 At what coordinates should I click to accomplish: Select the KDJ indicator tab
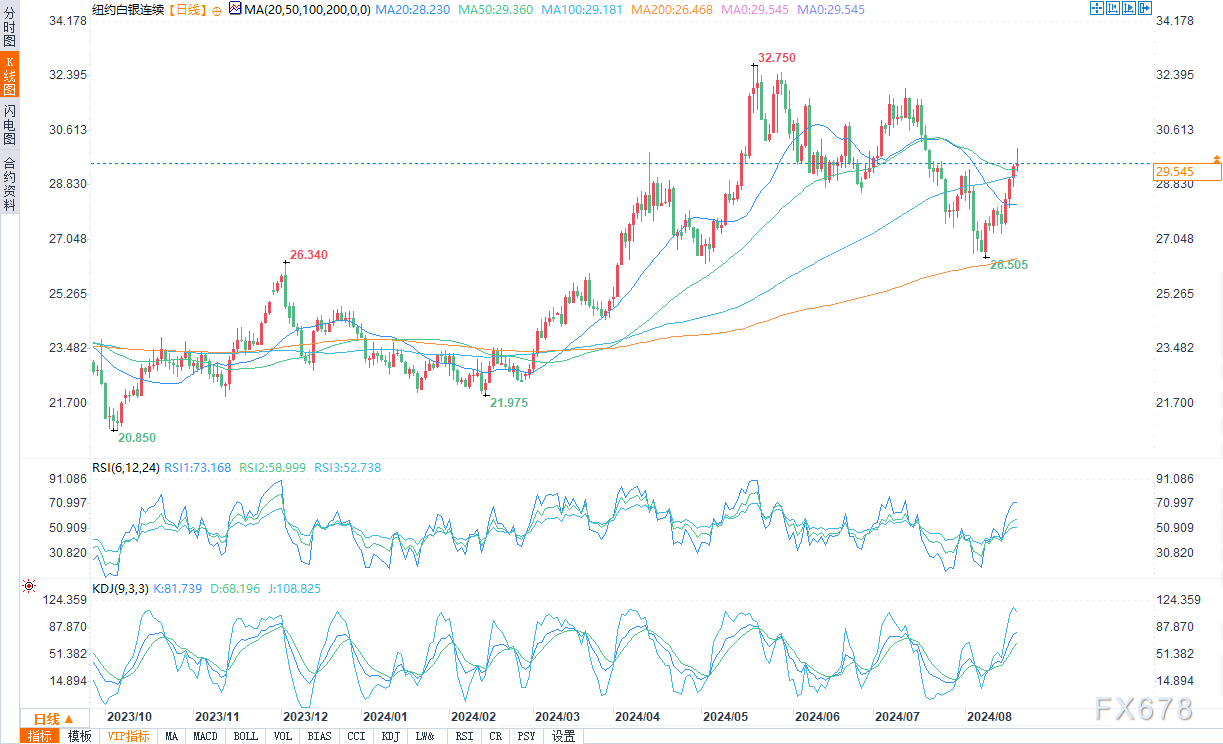pyautogui.click(x=389, y=736)
